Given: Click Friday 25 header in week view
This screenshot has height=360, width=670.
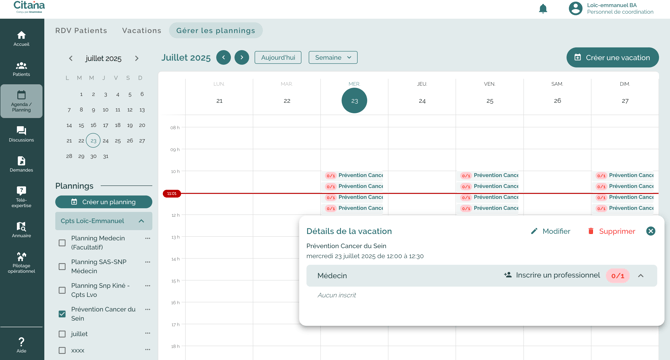Looking at the screenshot, I should click(490, 101).
